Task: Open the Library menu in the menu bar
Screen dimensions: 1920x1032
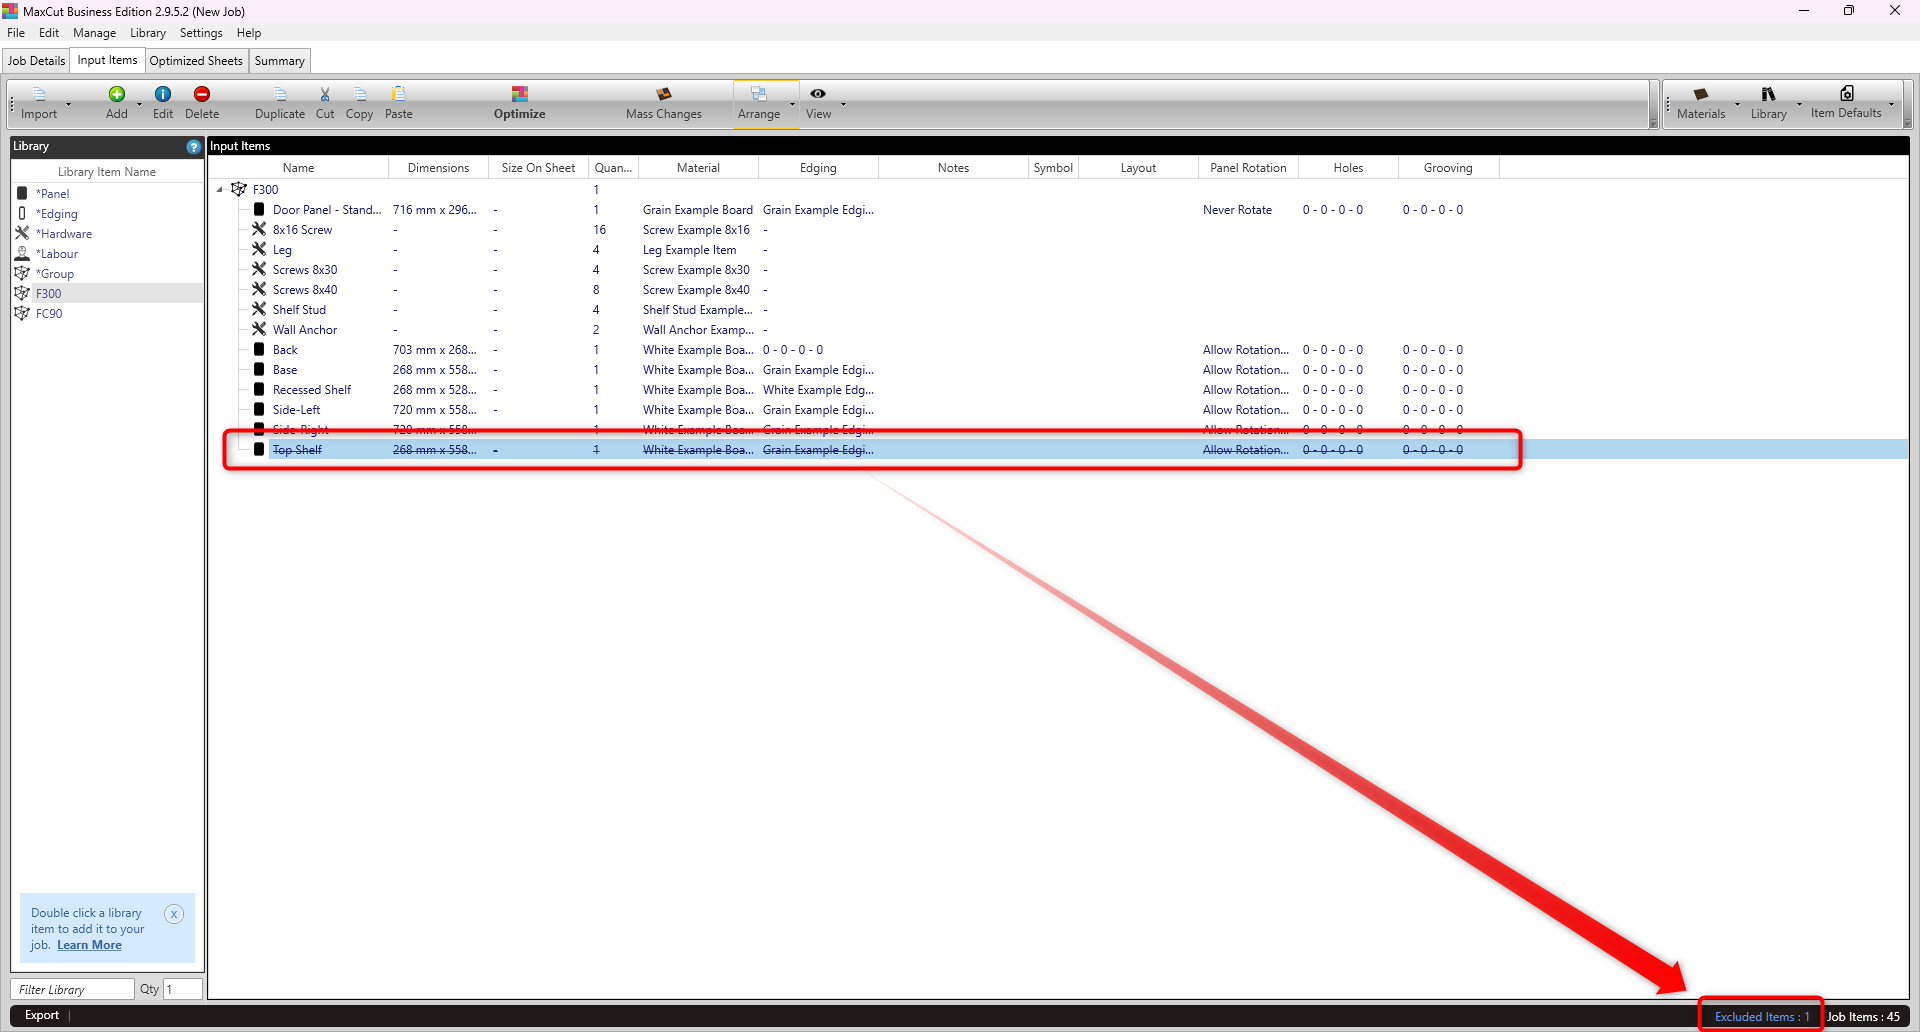Action: coord(148,33)
